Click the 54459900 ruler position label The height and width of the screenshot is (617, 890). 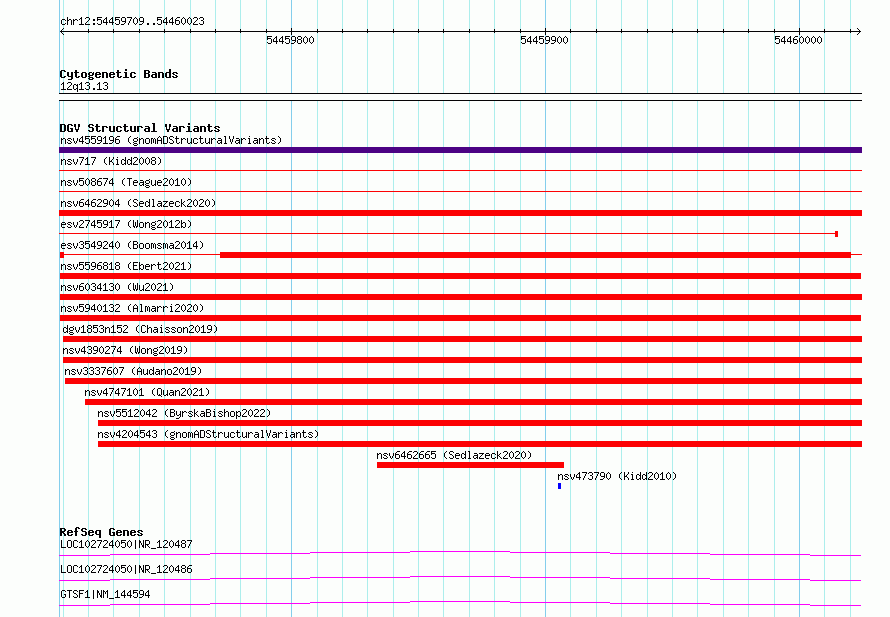click(544, 40)
